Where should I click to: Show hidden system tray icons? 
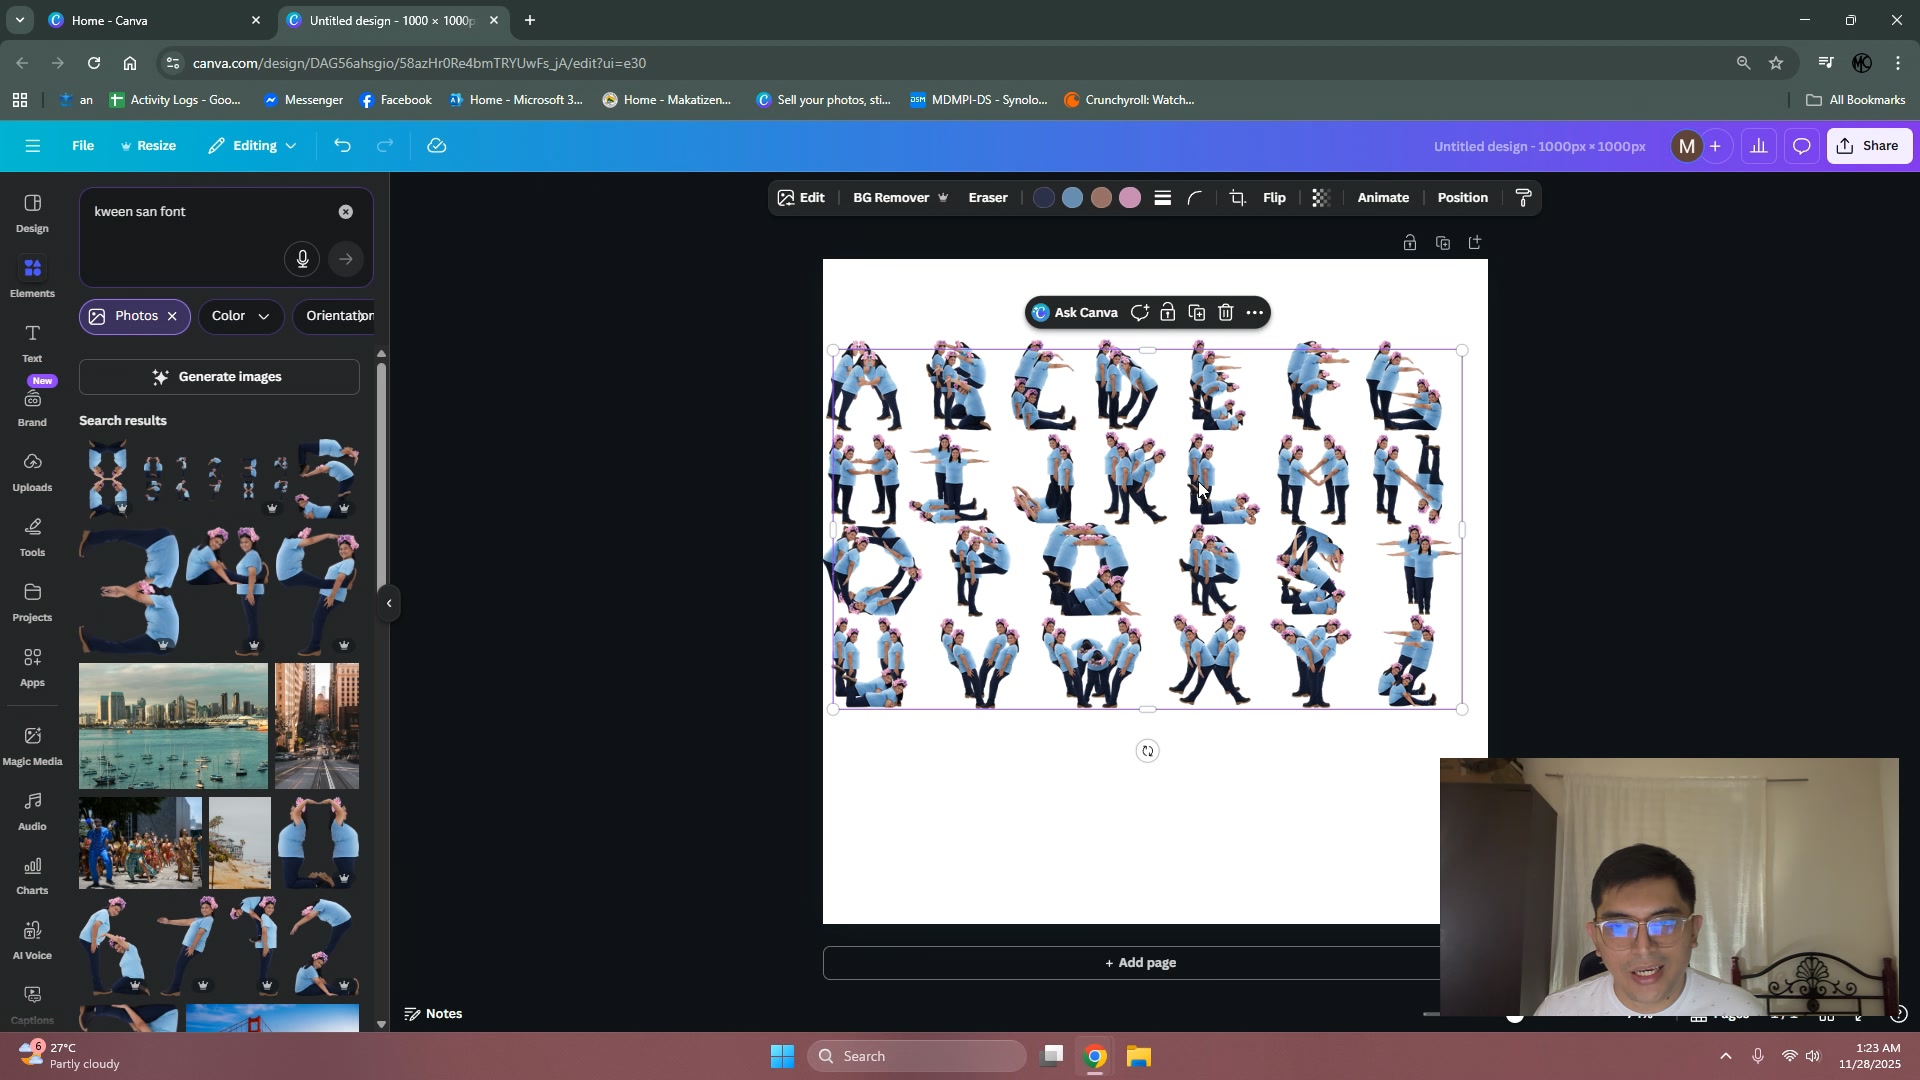1725,1056
